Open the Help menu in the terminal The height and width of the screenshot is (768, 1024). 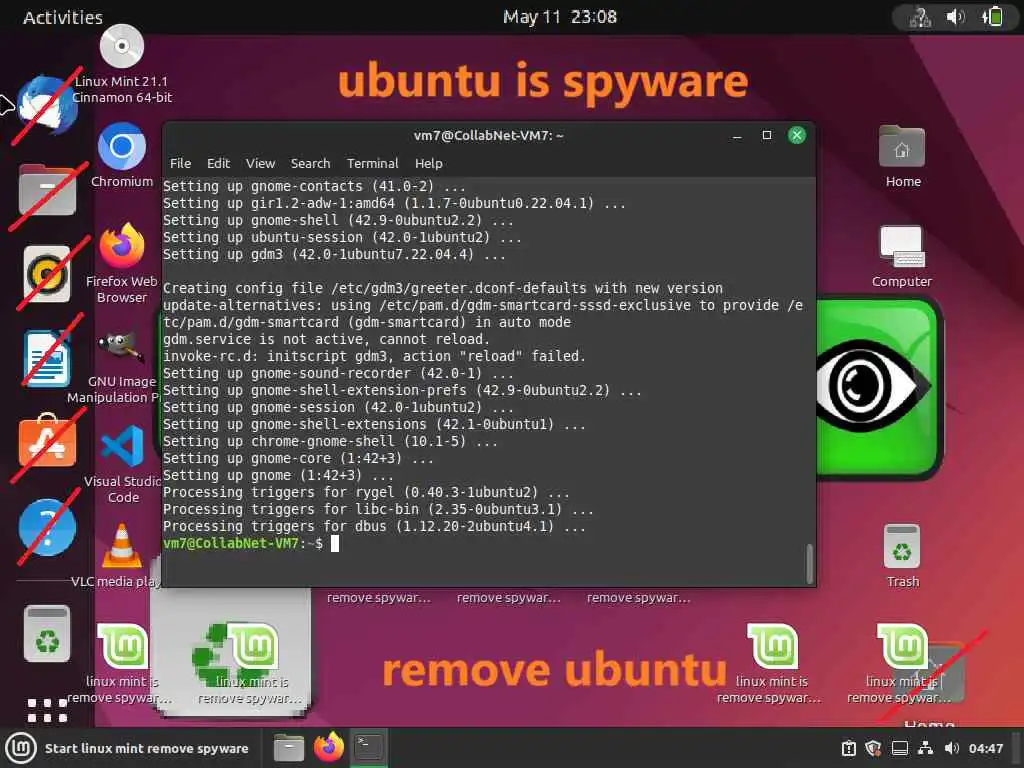click(x=428, y=163)
